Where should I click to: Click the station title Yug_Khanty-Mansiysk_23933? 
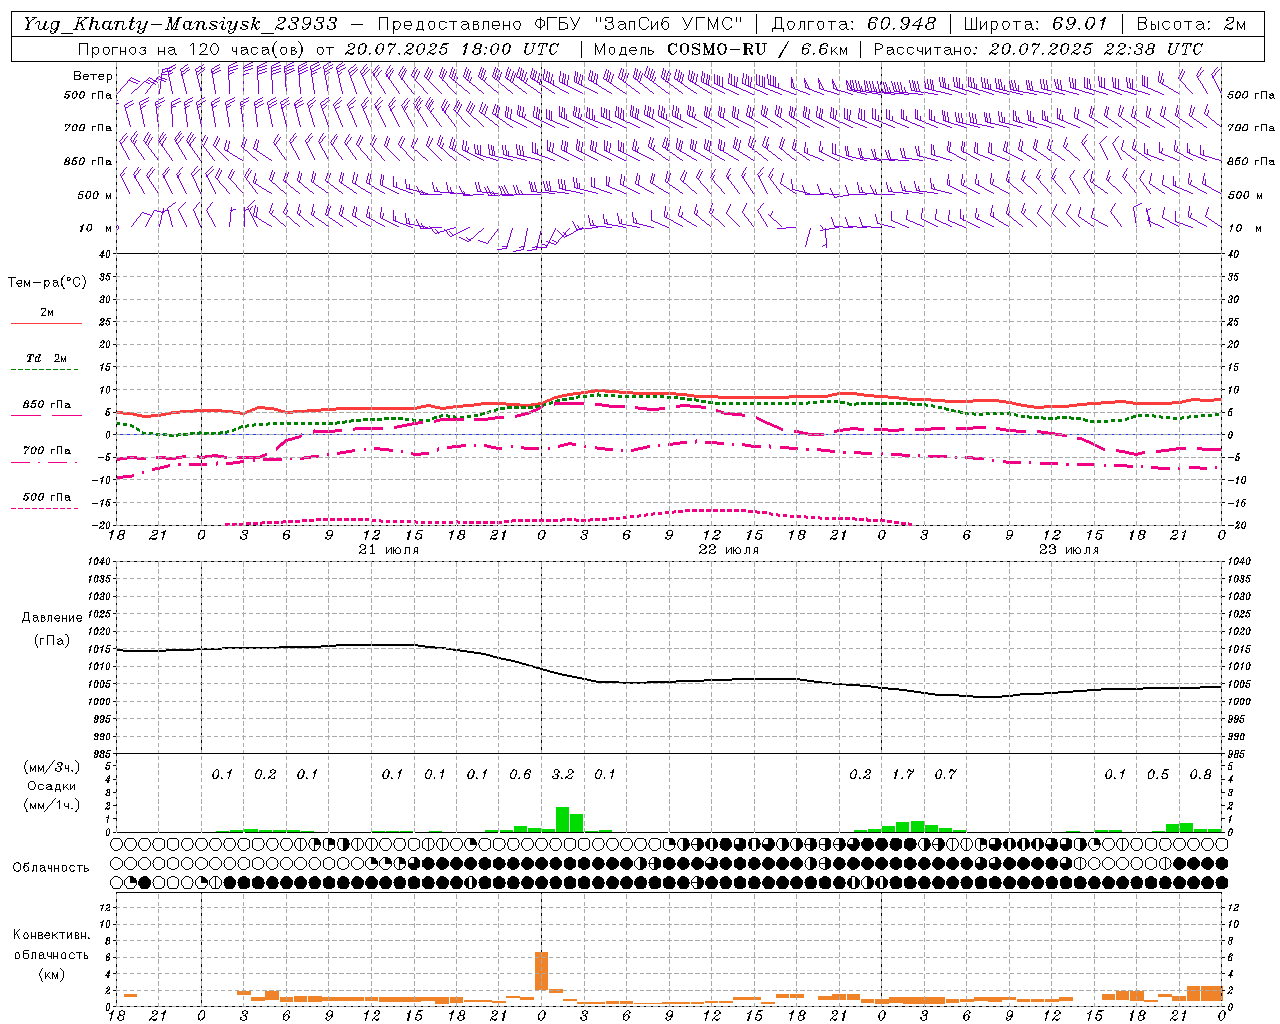181,24
